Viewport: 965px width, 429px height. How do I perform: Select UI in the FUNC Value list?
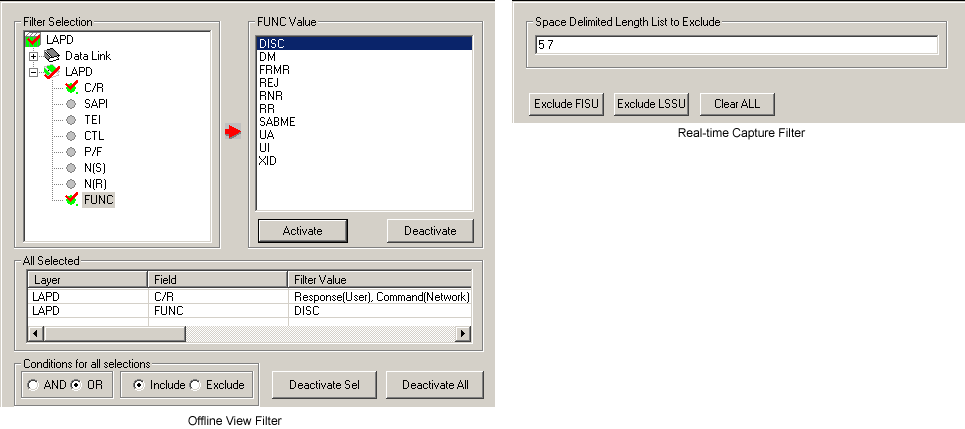coord(364,148)
